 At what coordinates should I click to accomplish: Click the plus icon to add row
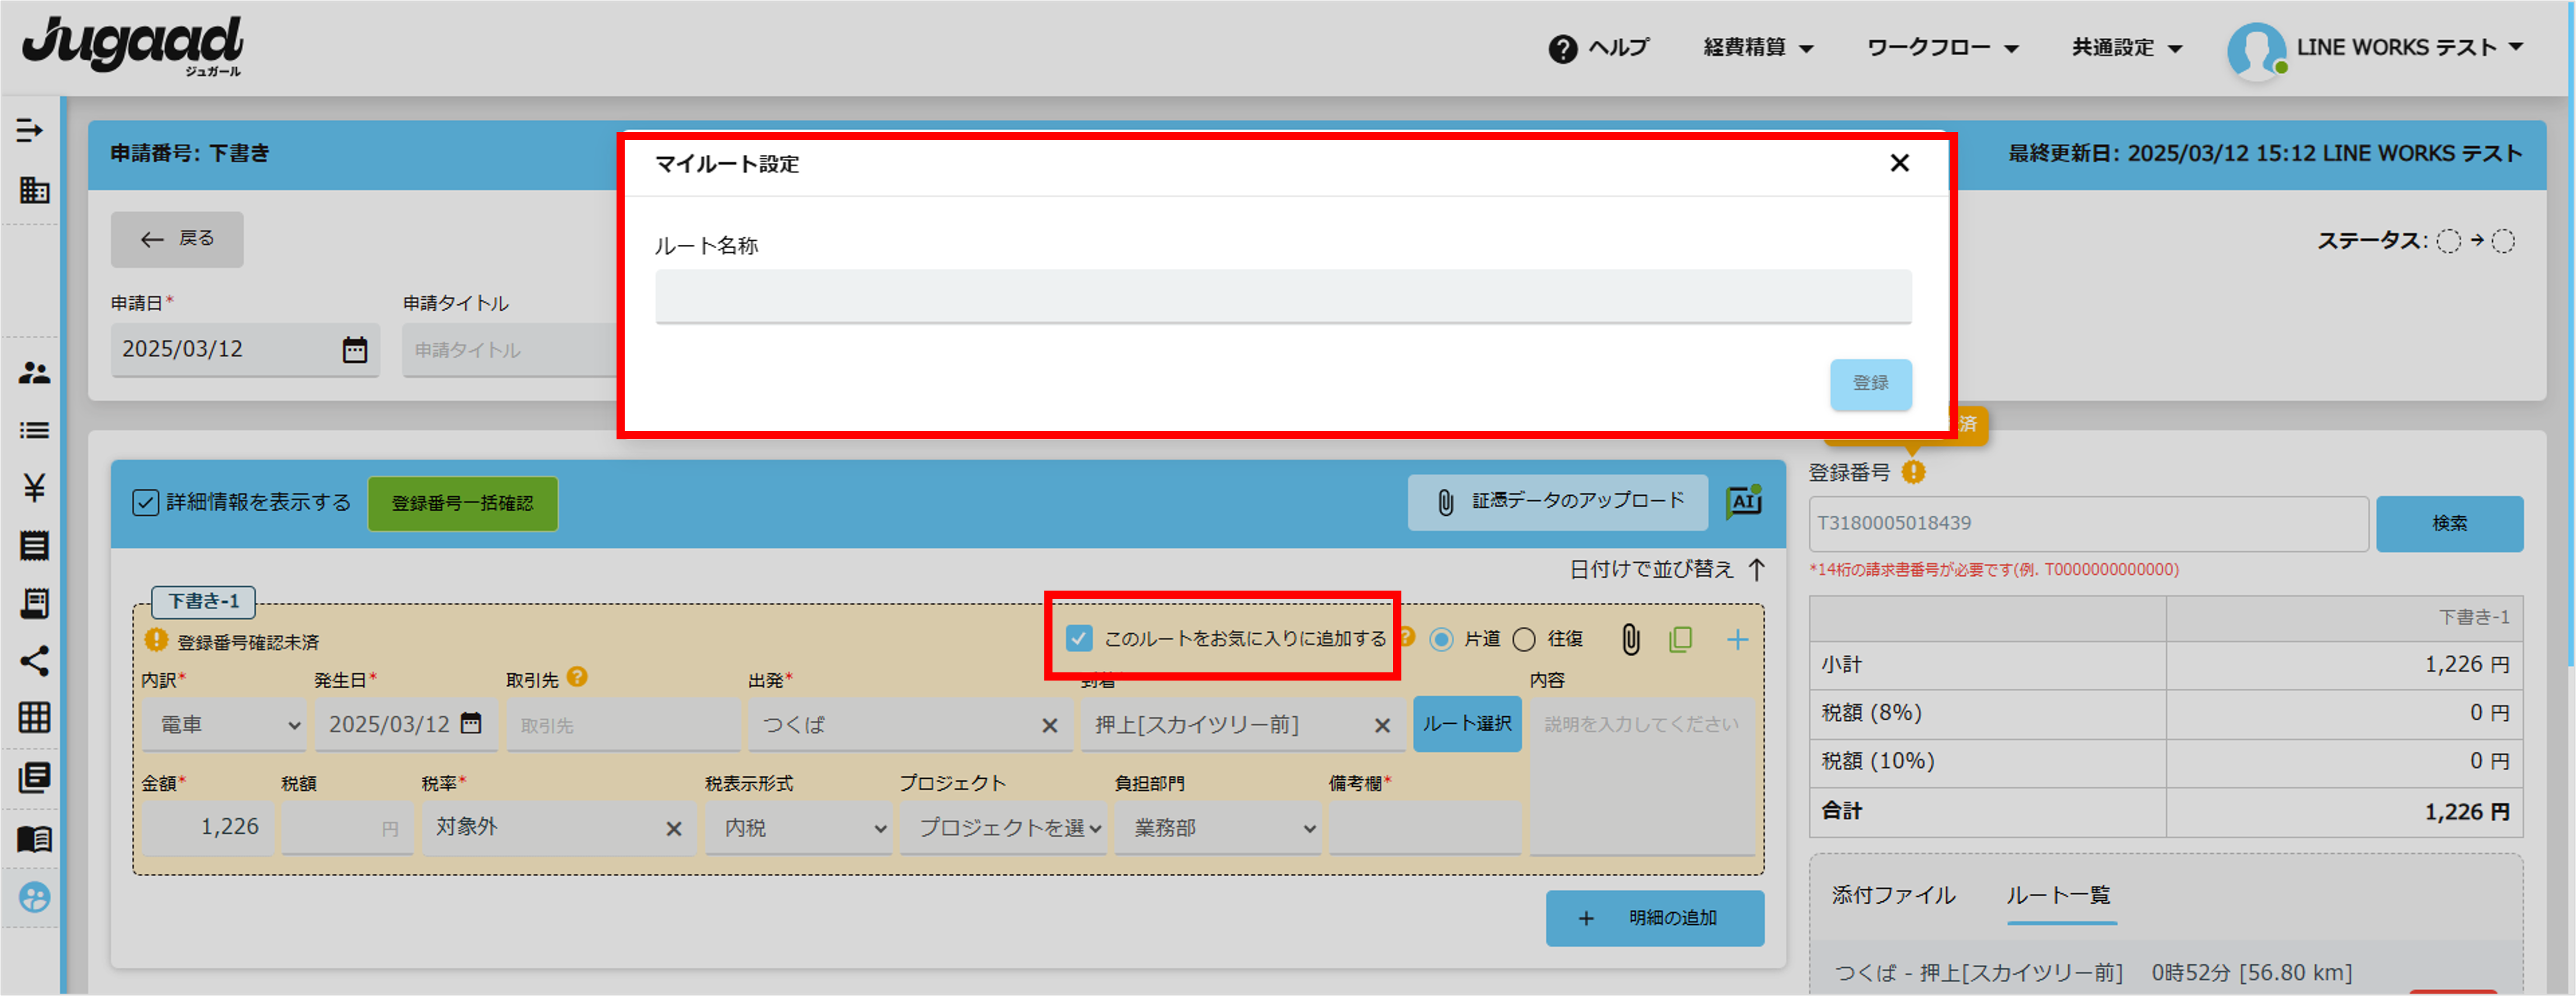point(1737,639)
